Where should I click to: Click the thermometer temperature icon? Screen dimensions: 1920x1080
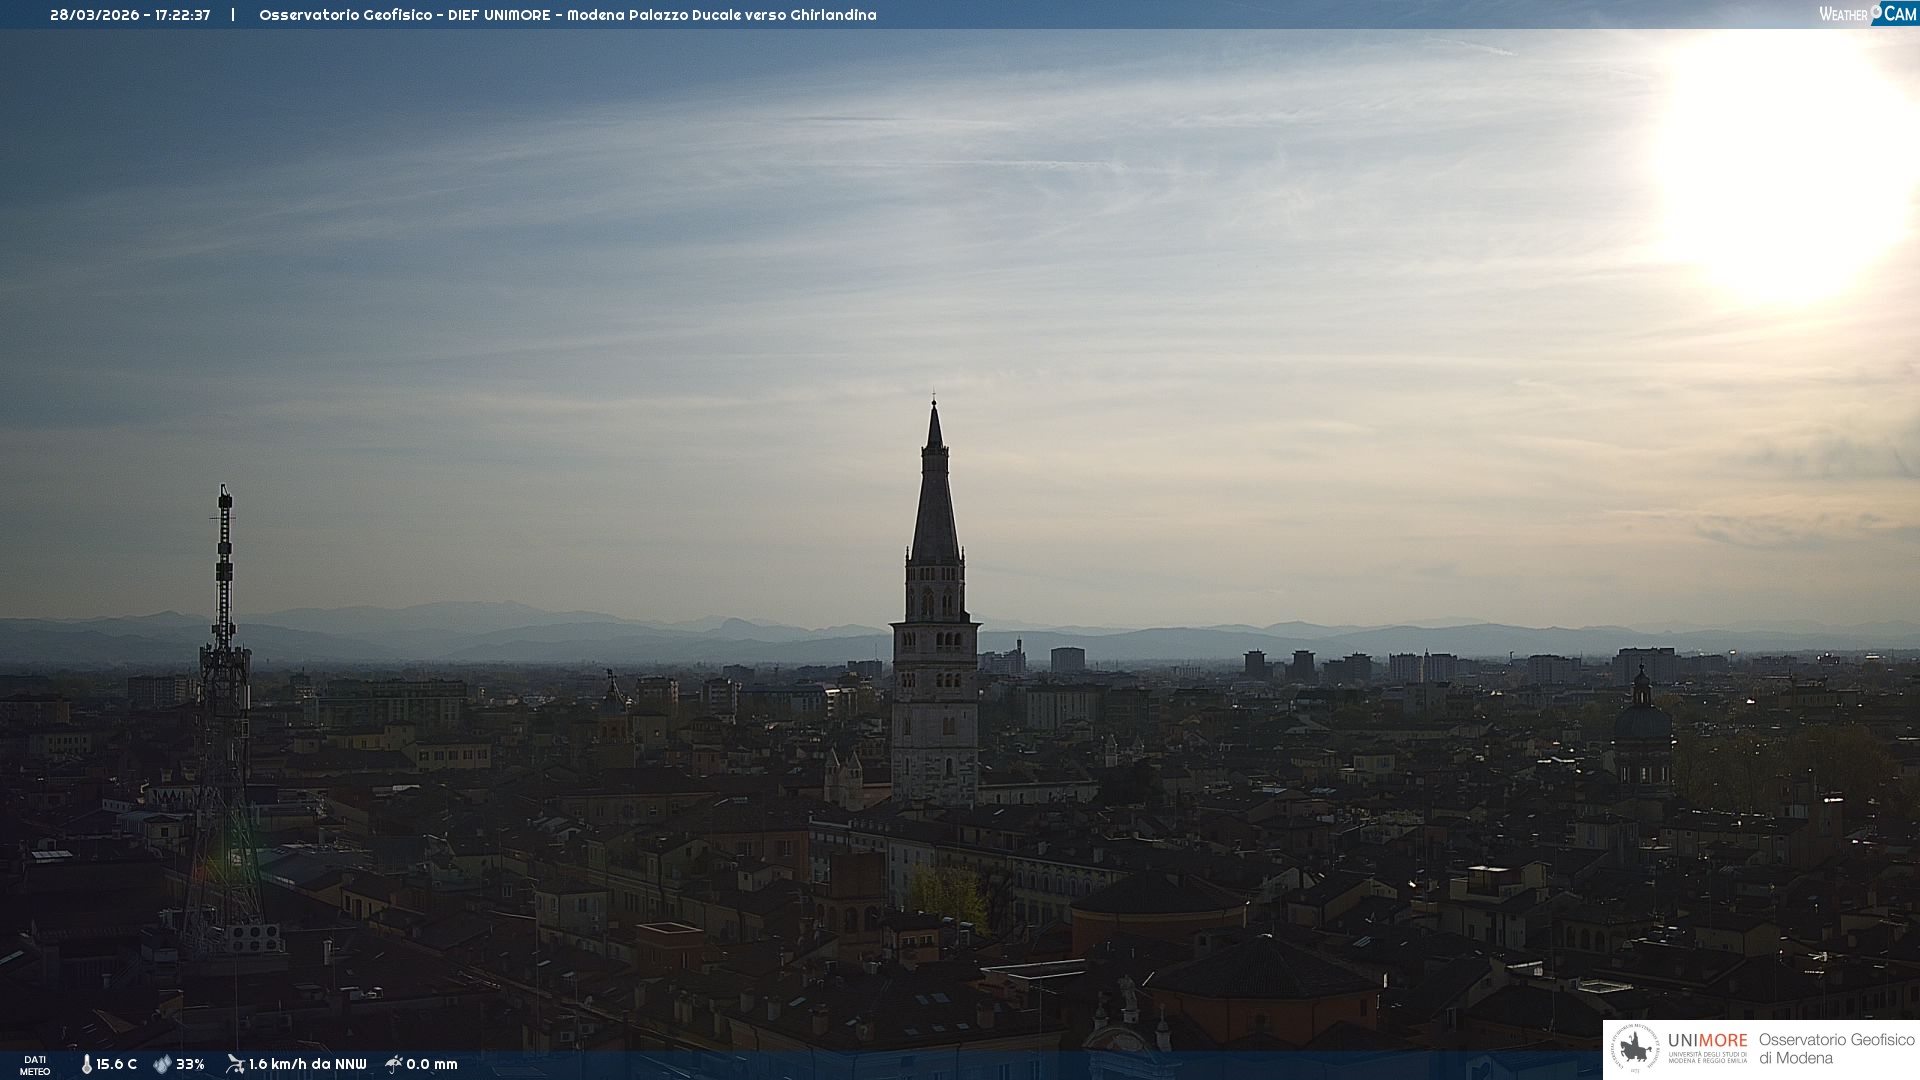click(x=86, y=1064)
